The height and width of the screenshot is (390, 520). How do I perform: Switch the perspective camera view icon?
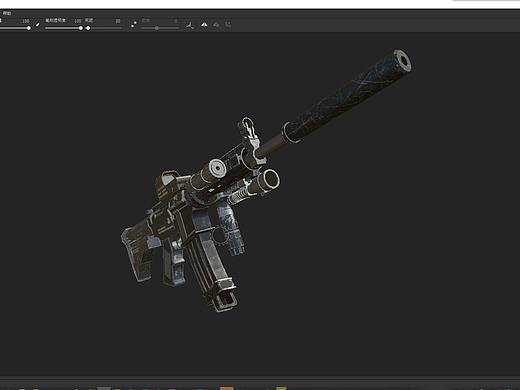204,25
